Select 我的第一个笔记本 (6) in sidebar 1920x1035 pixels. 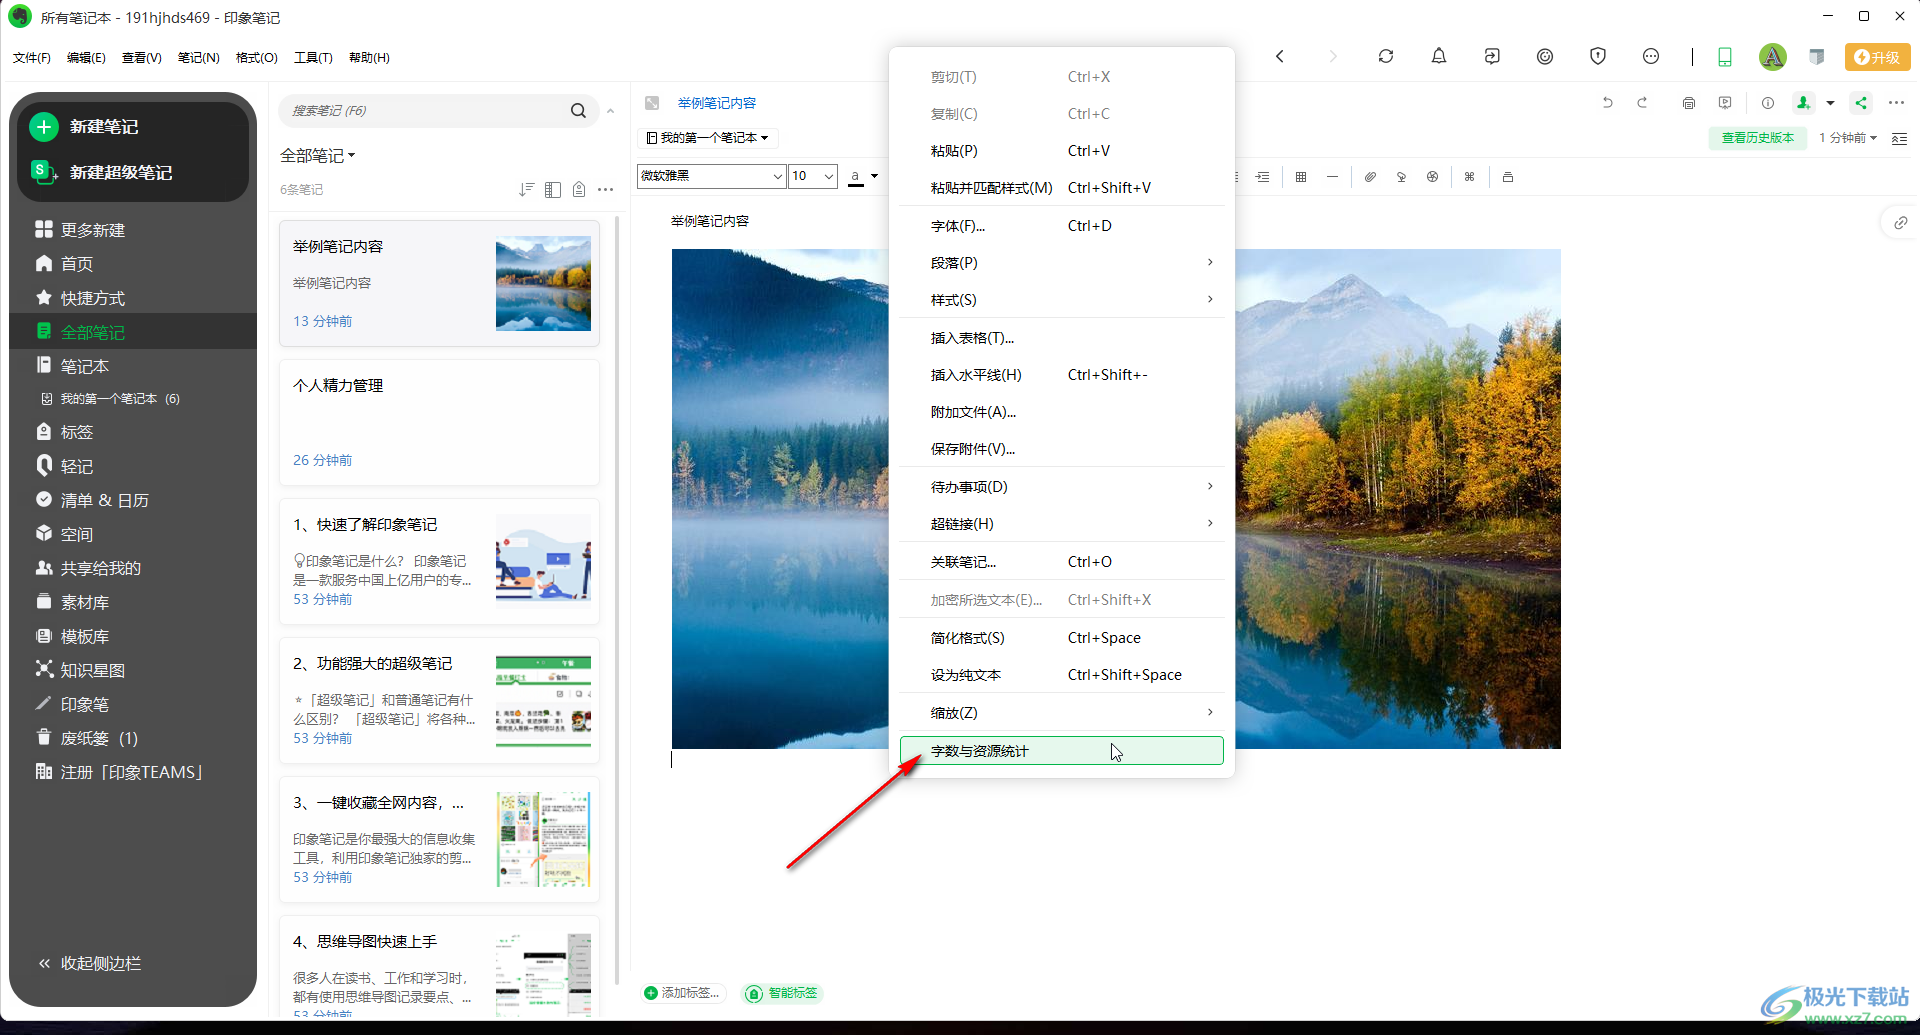(x=110, y=398)
